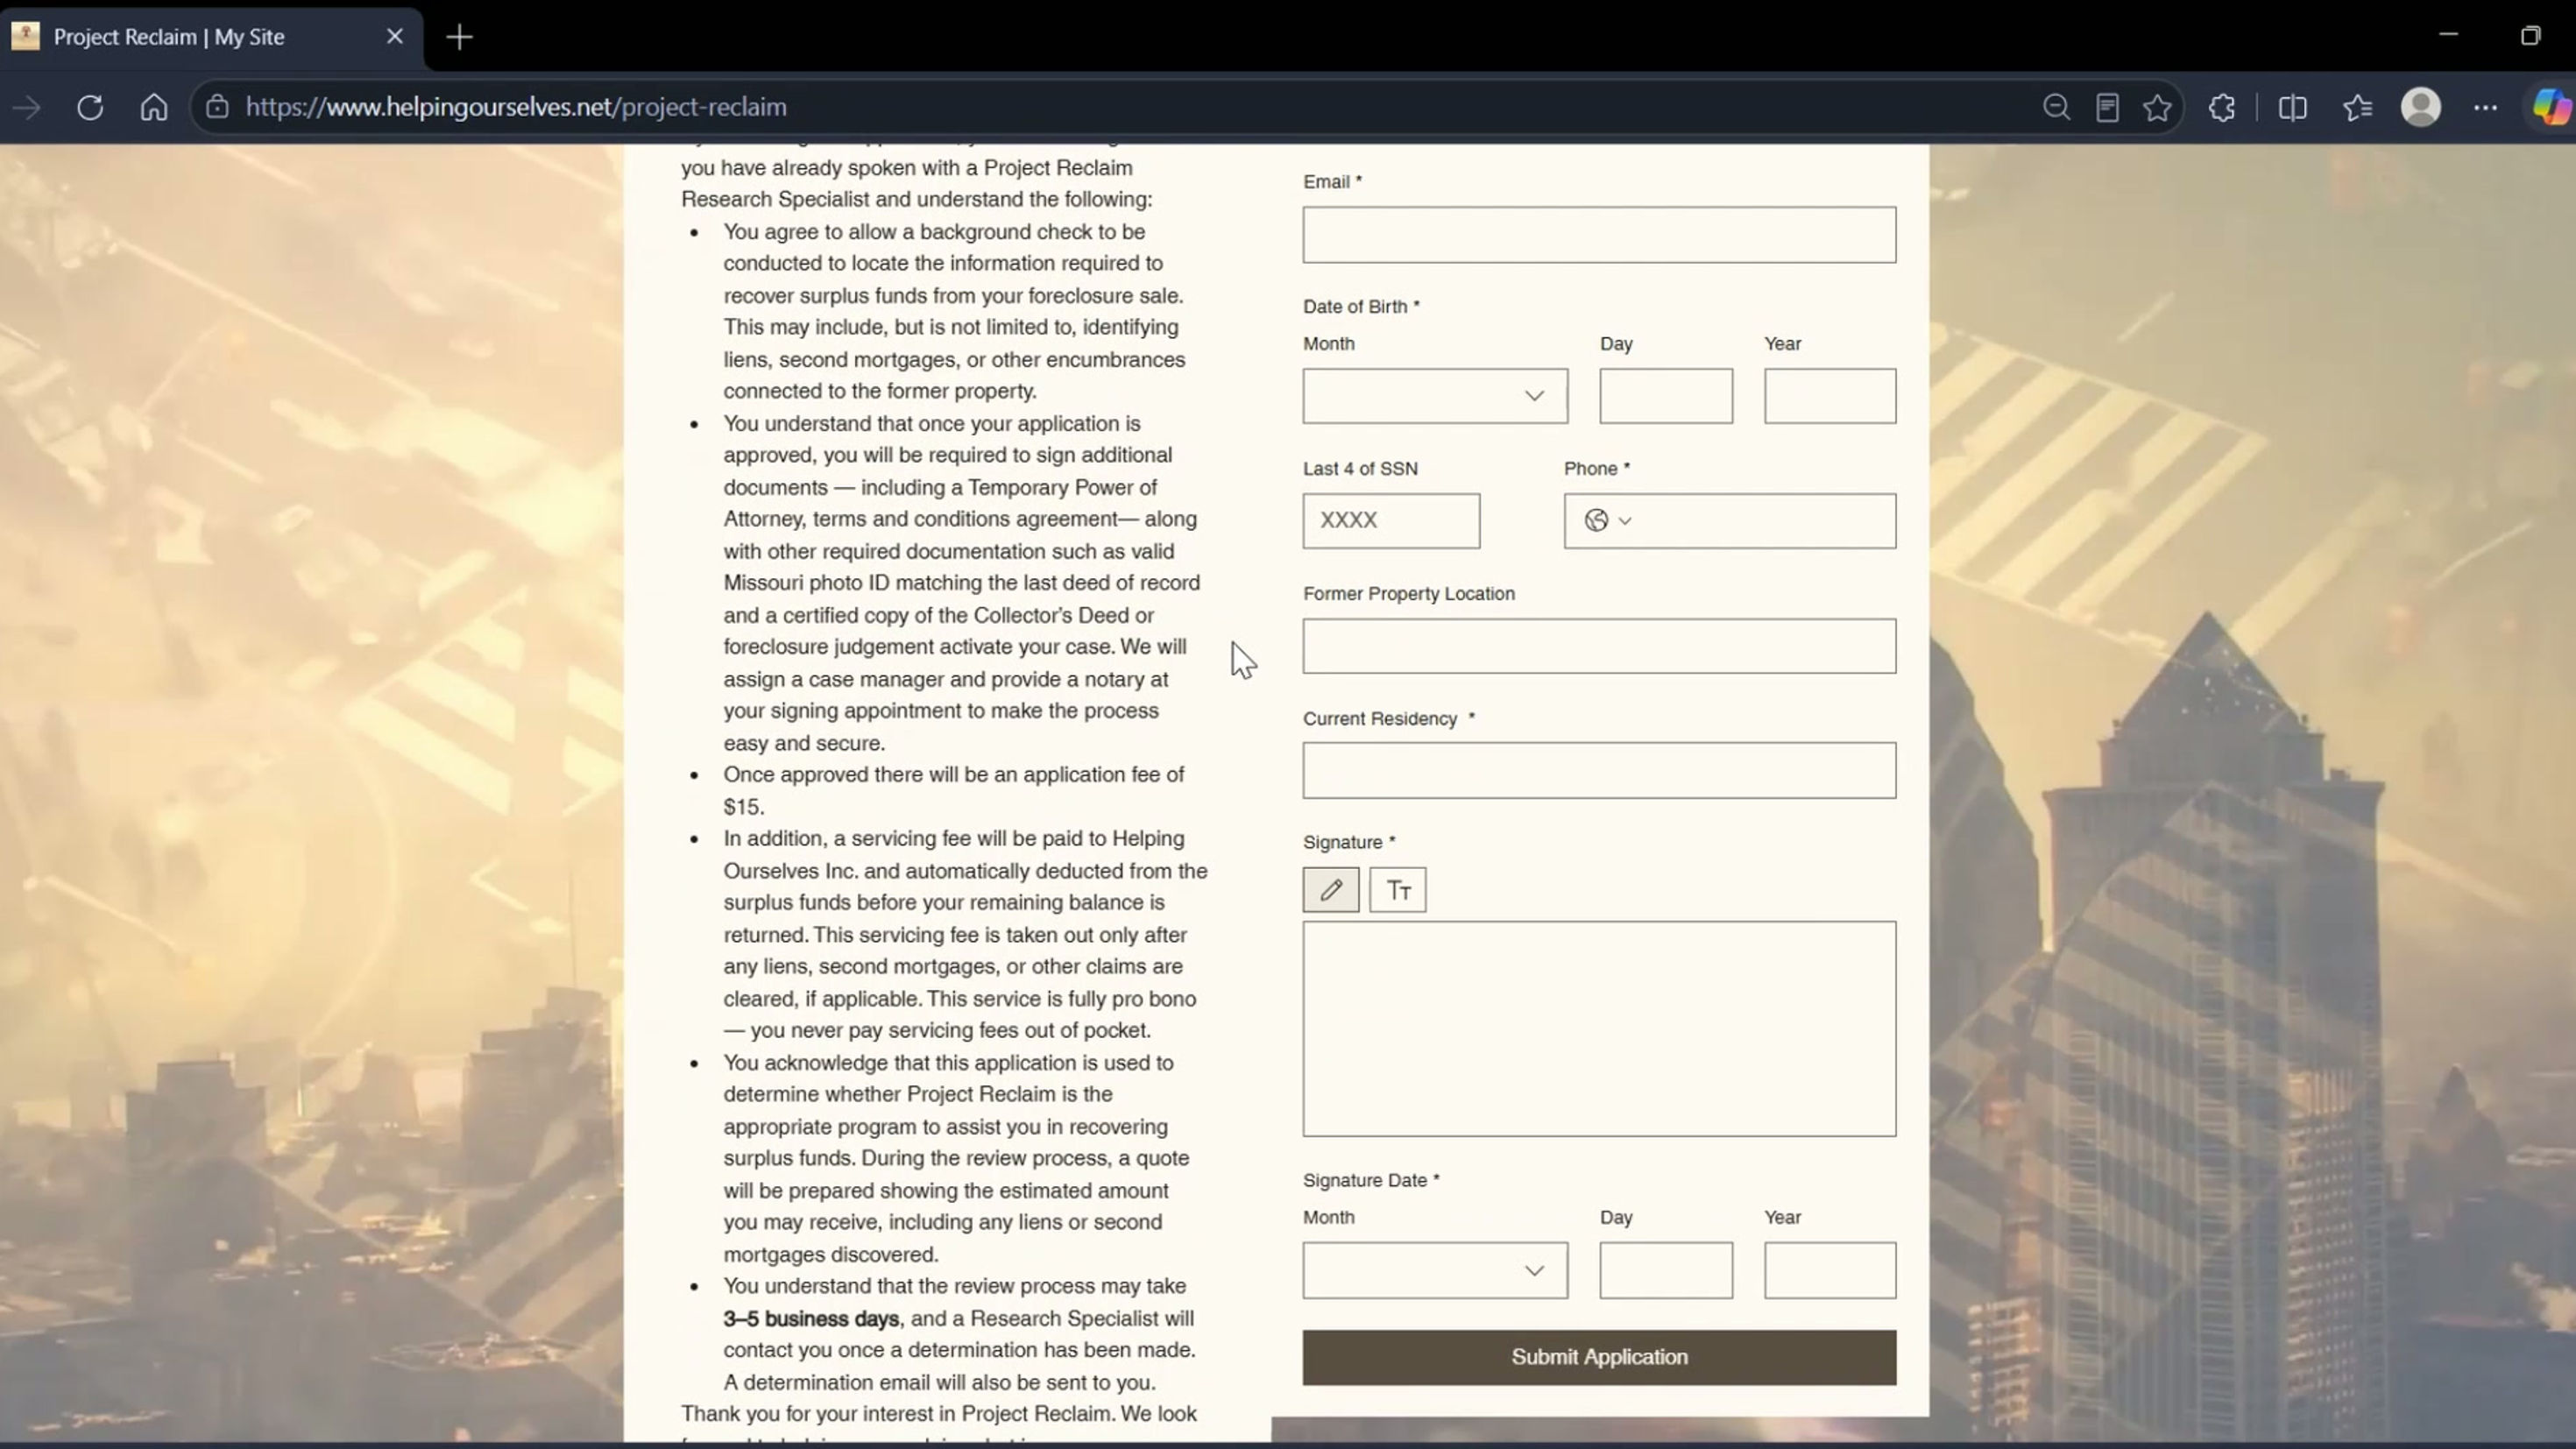Focus the Email input field

click(x=1599, y=235)
